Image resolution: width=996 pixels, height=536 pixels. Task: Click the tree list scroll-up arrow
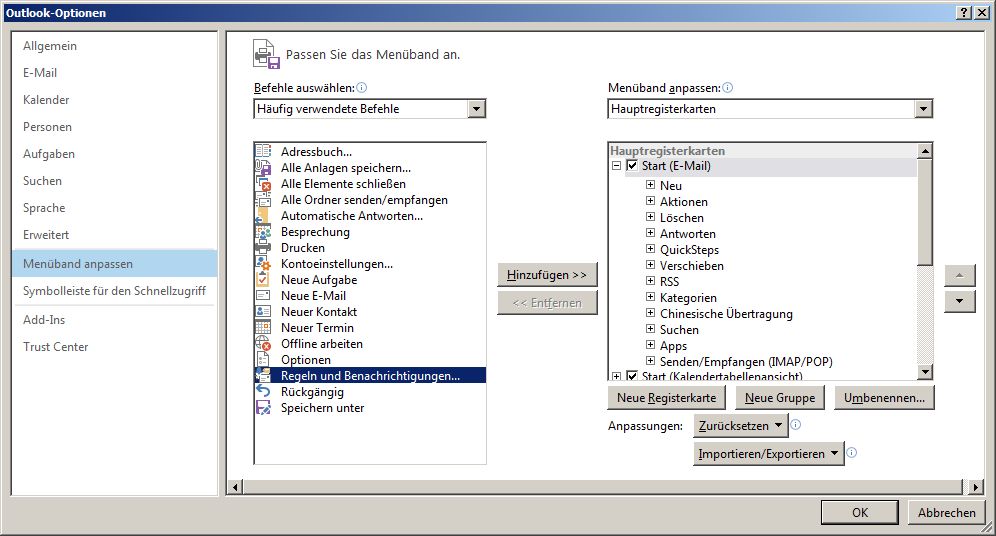click(x=925, y=151)
